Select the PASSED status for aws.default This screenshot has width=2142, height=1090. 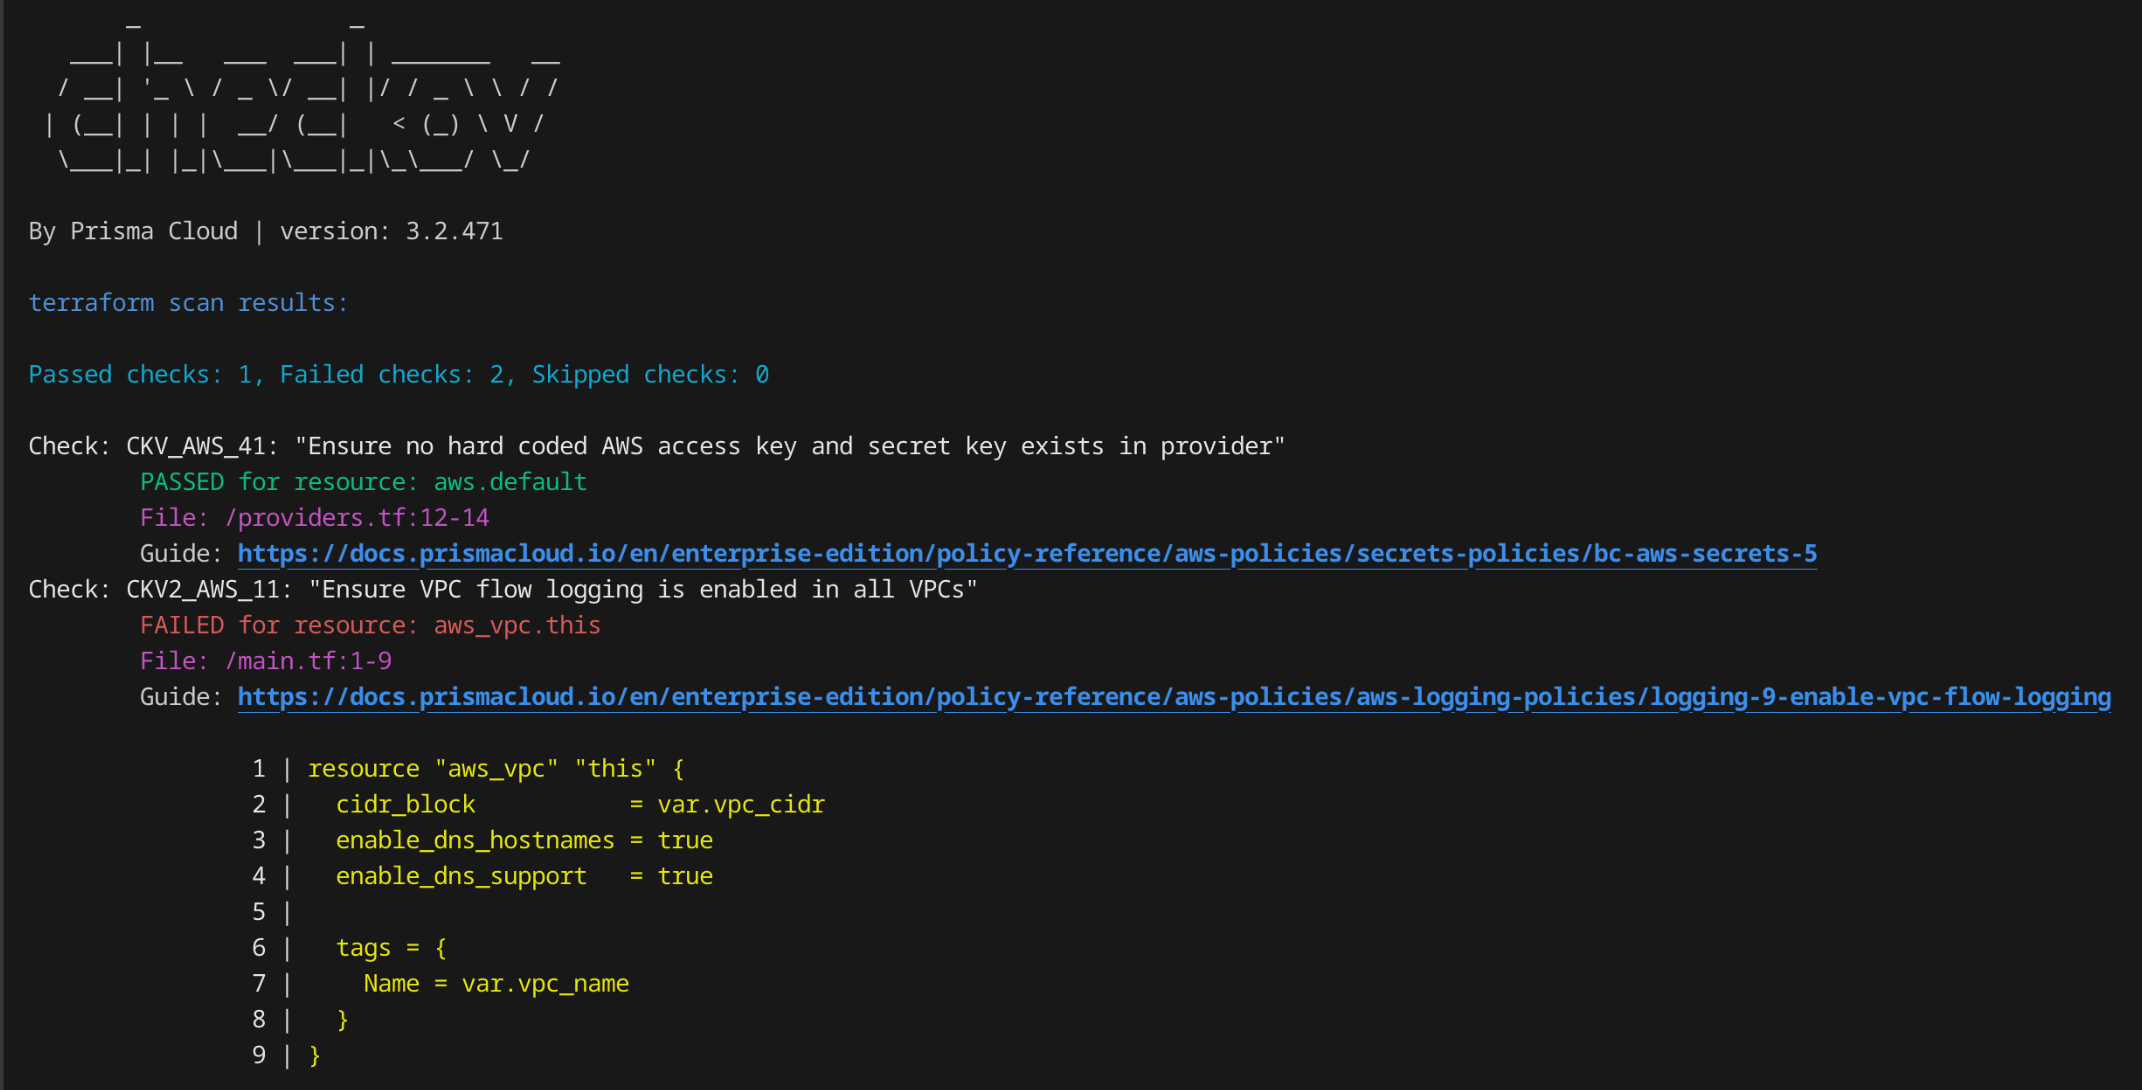pos(182,481)
